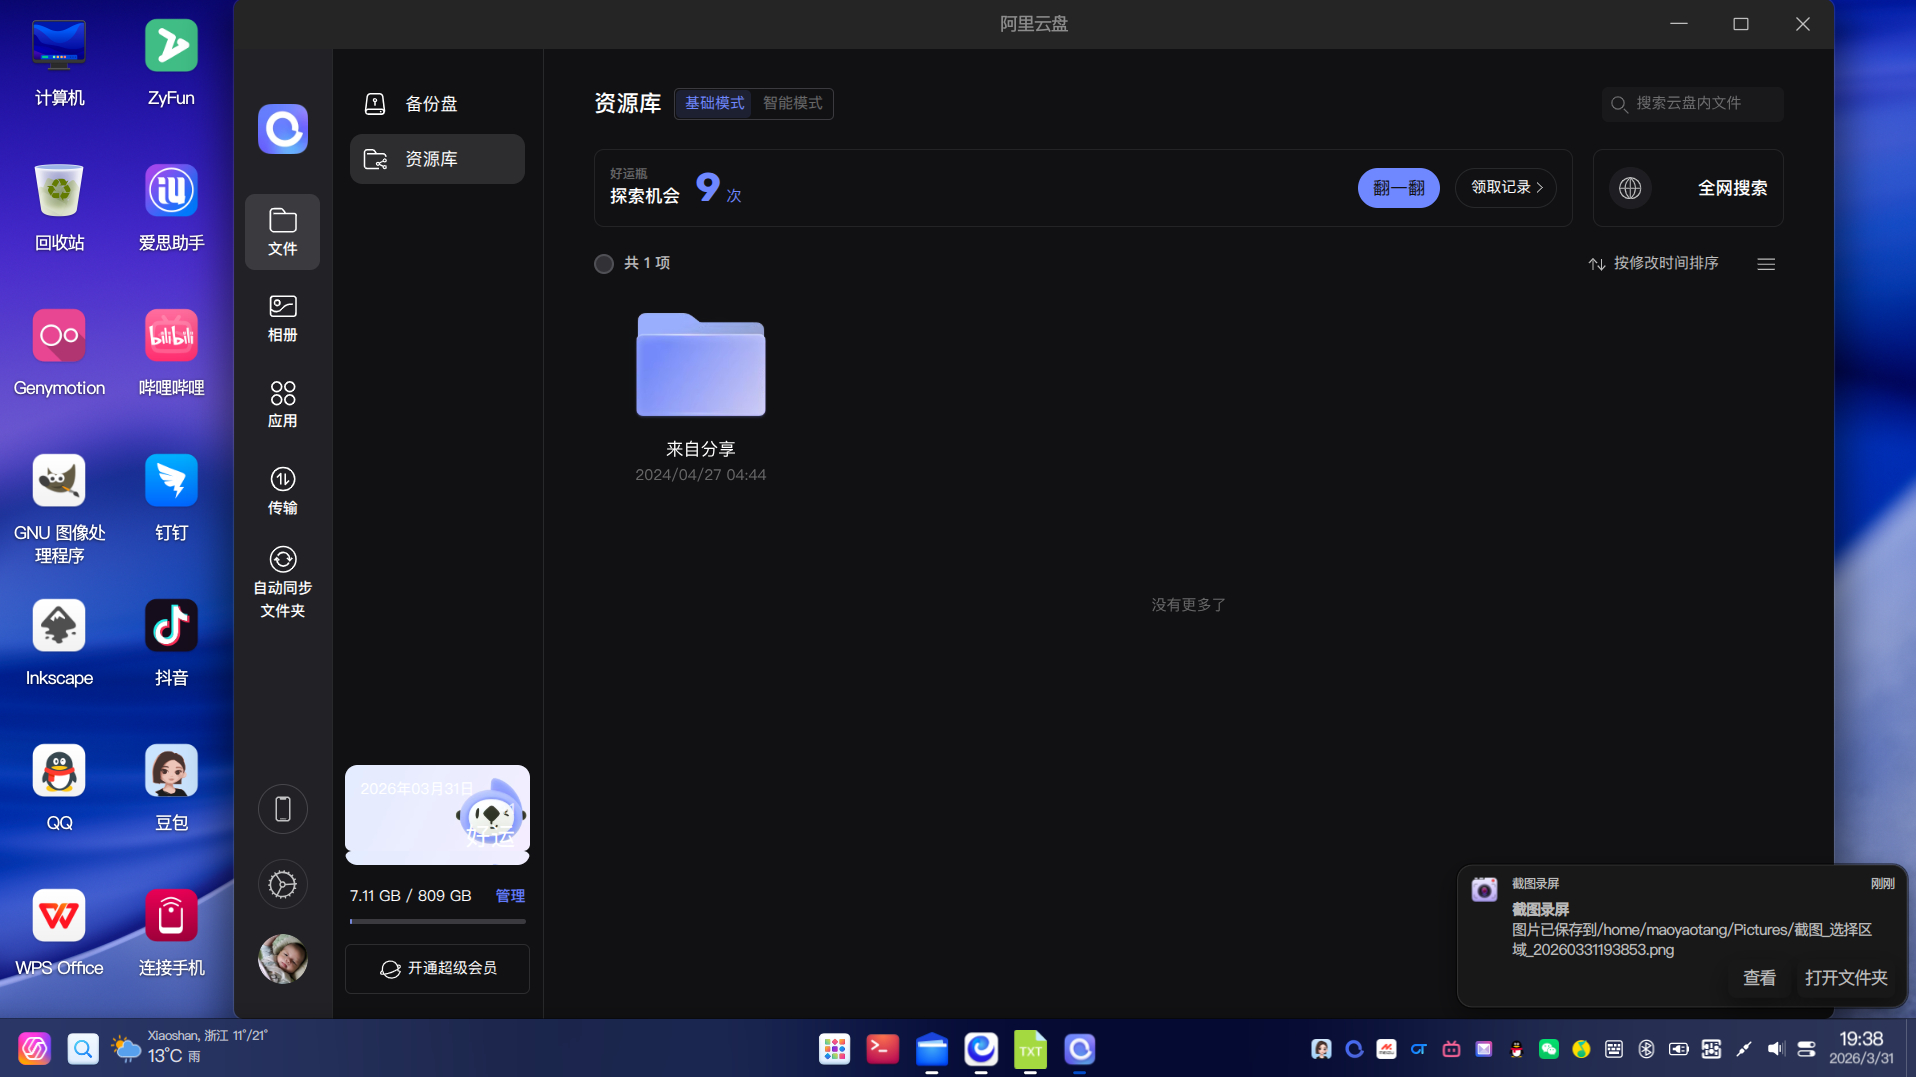Screen dimensions: 1916x1077
Task: Click the globe icon beside 全网搜索
Action: pyautogui.click(x=1630, y=188)
